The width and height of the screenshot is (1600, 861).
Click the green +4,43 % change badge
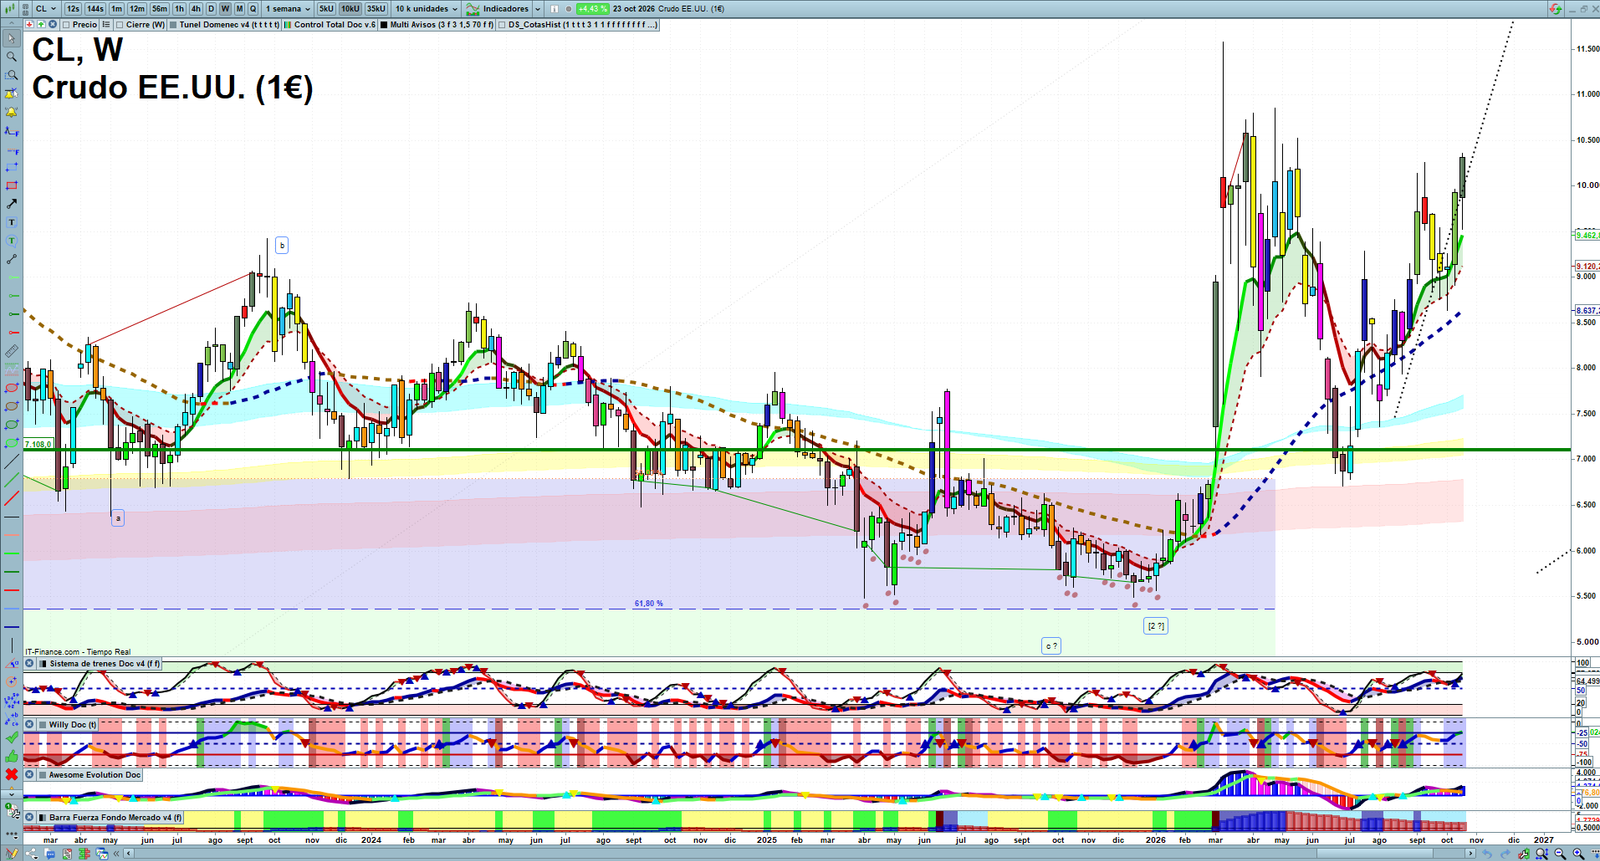coord(593,8)
